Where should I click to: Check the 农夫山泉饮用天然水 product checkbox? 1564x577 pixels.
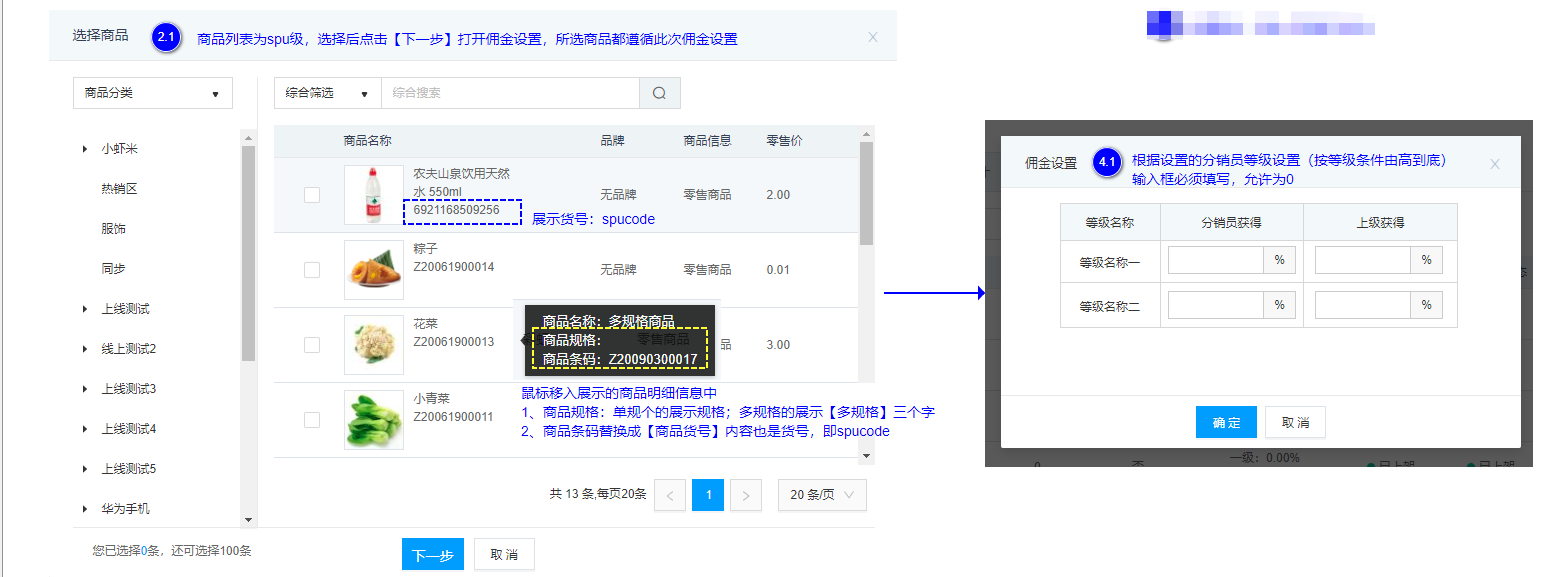pos(312,195)
